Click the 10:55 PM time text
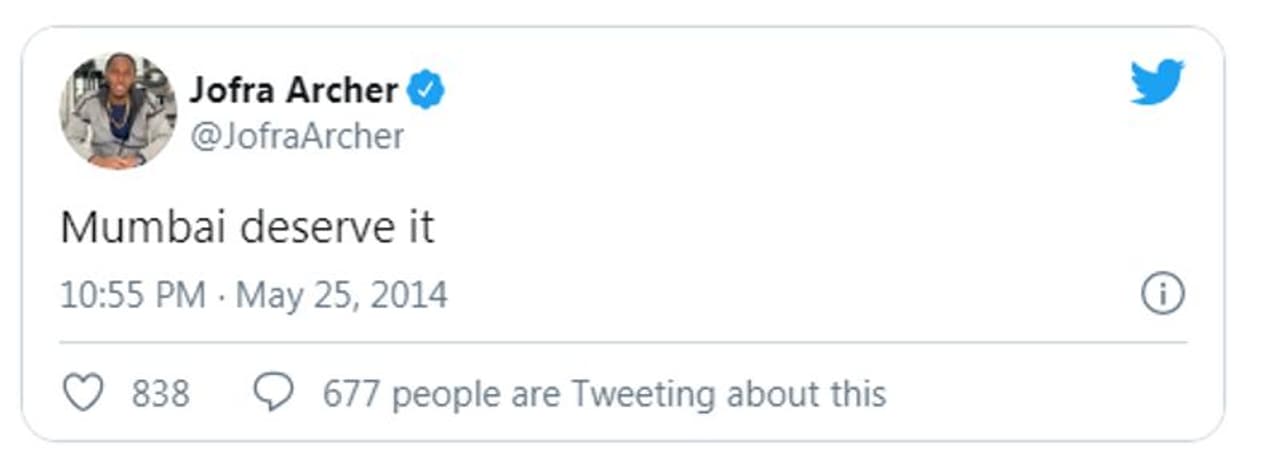1280x461 pixels. [x=132, y=296]
